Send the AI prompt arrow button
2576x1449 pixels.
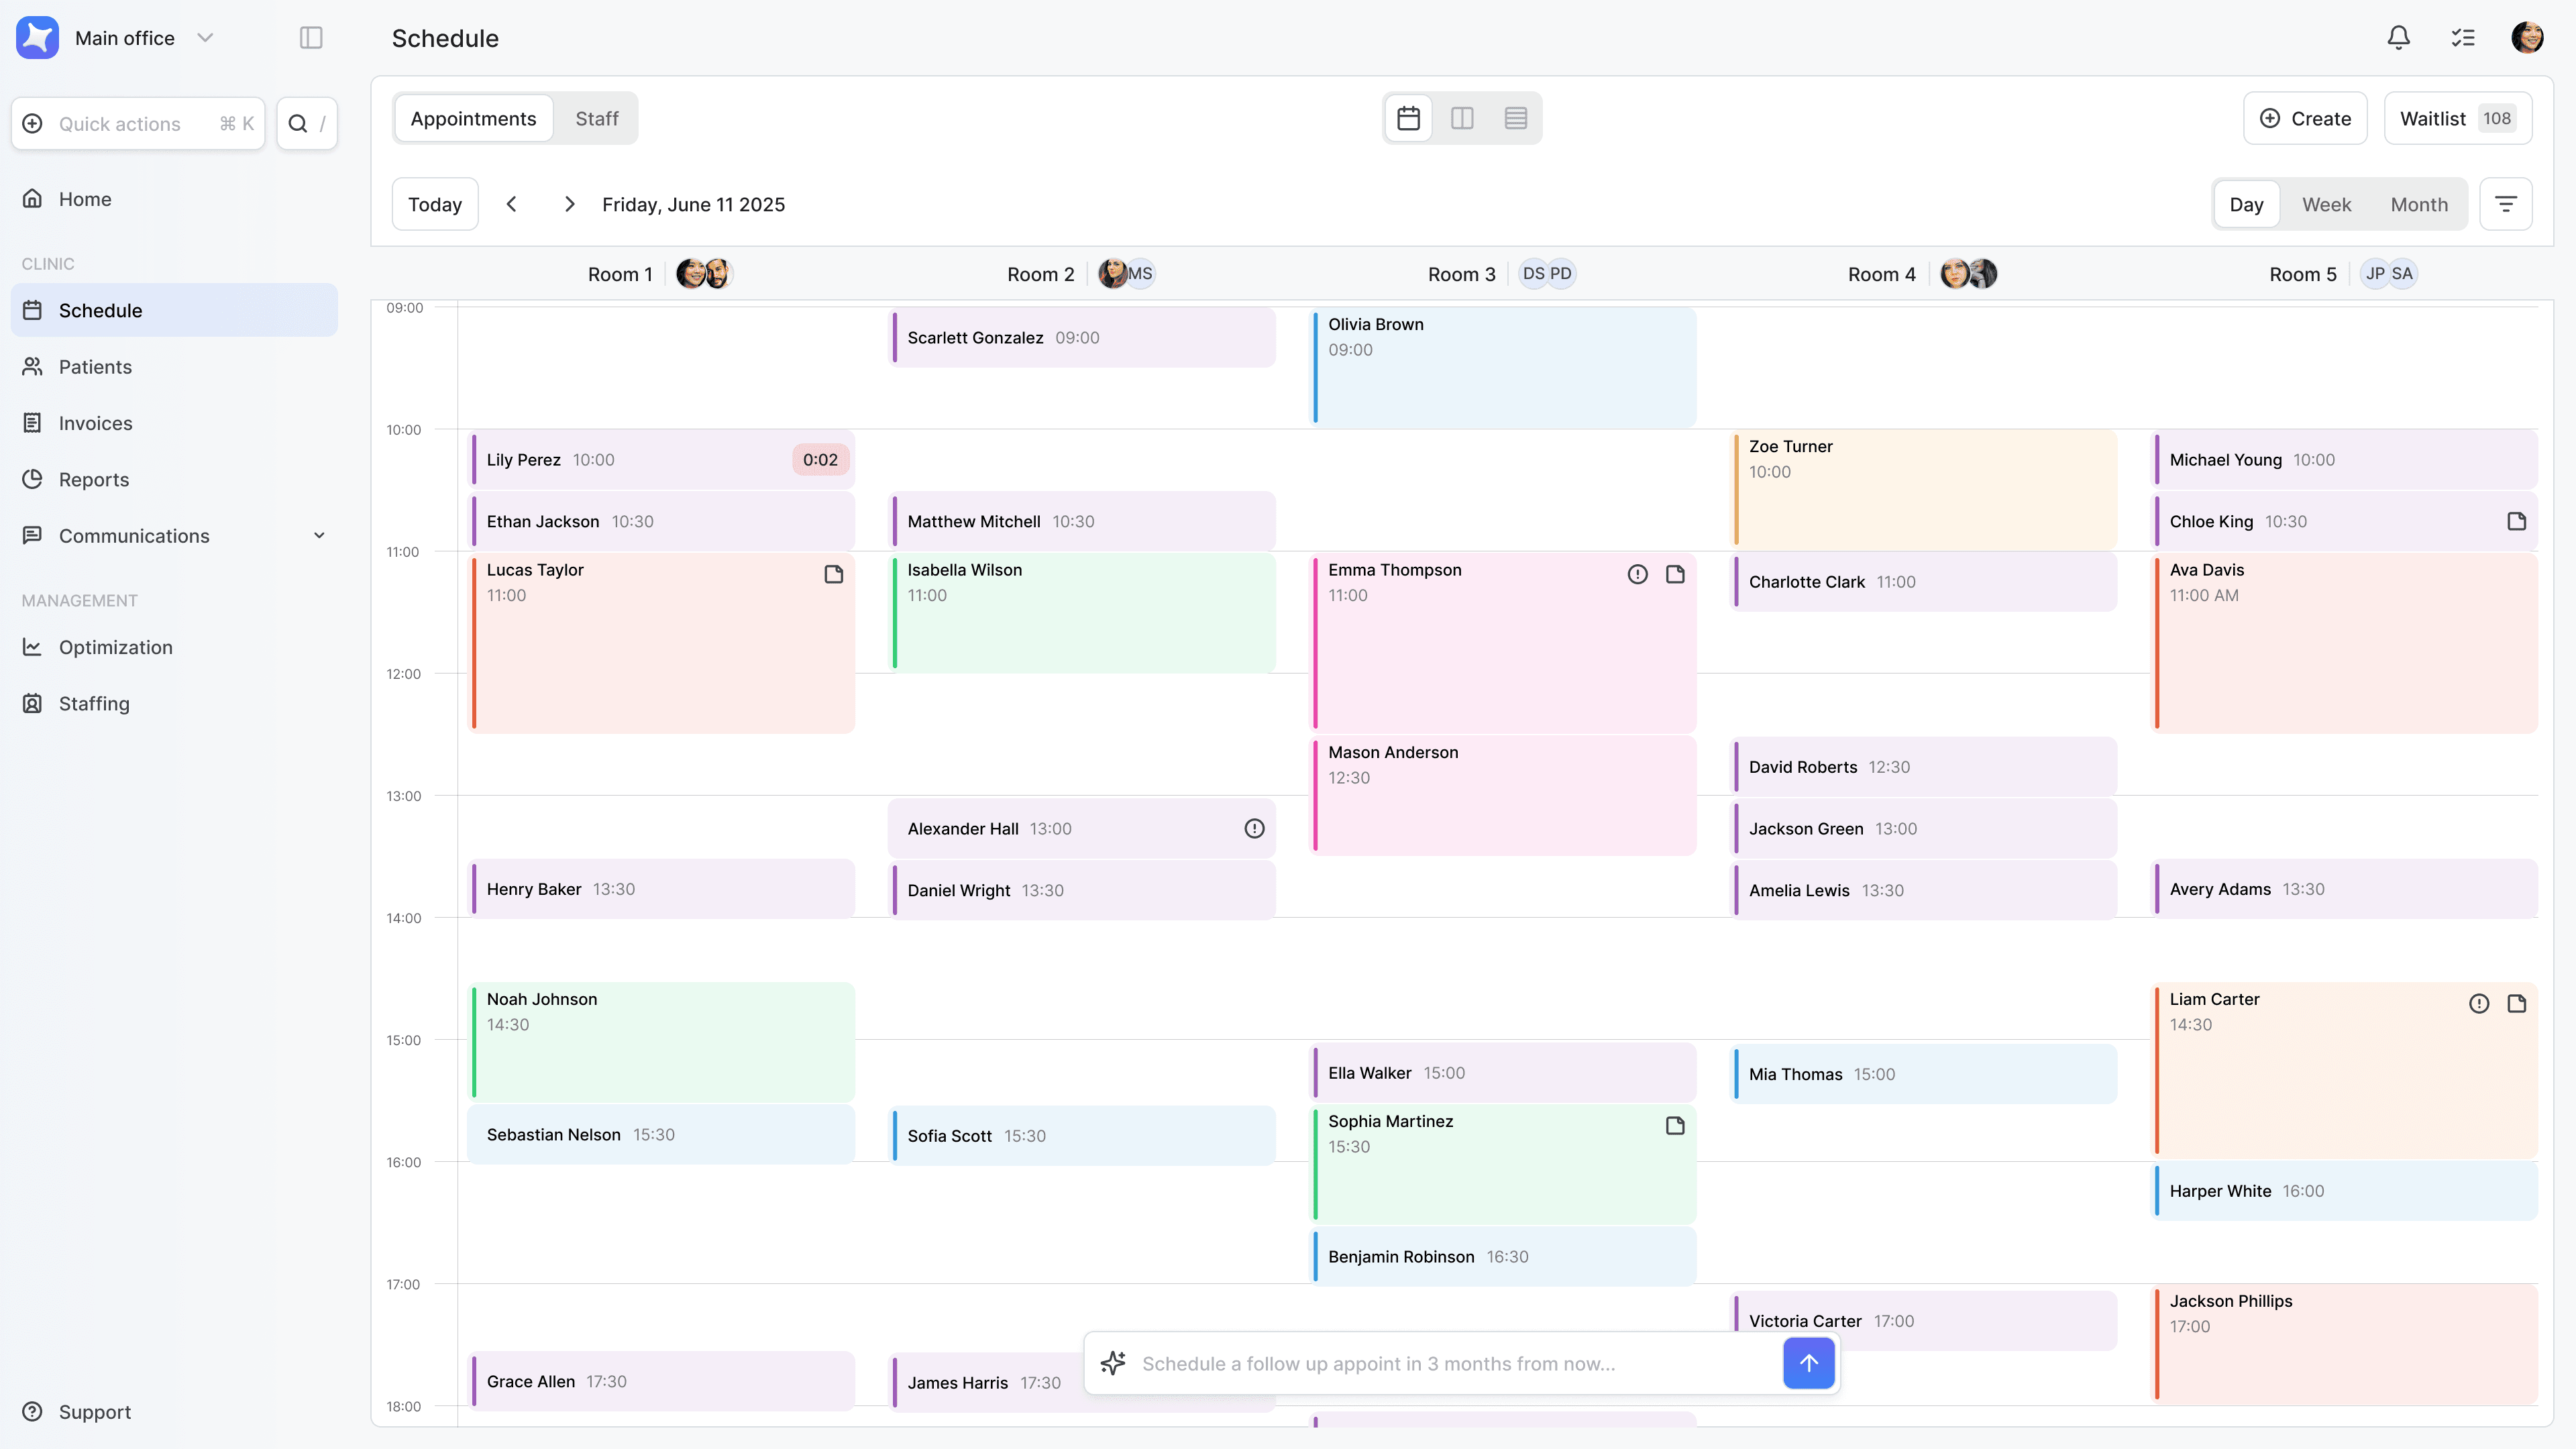(1808, 1363)
